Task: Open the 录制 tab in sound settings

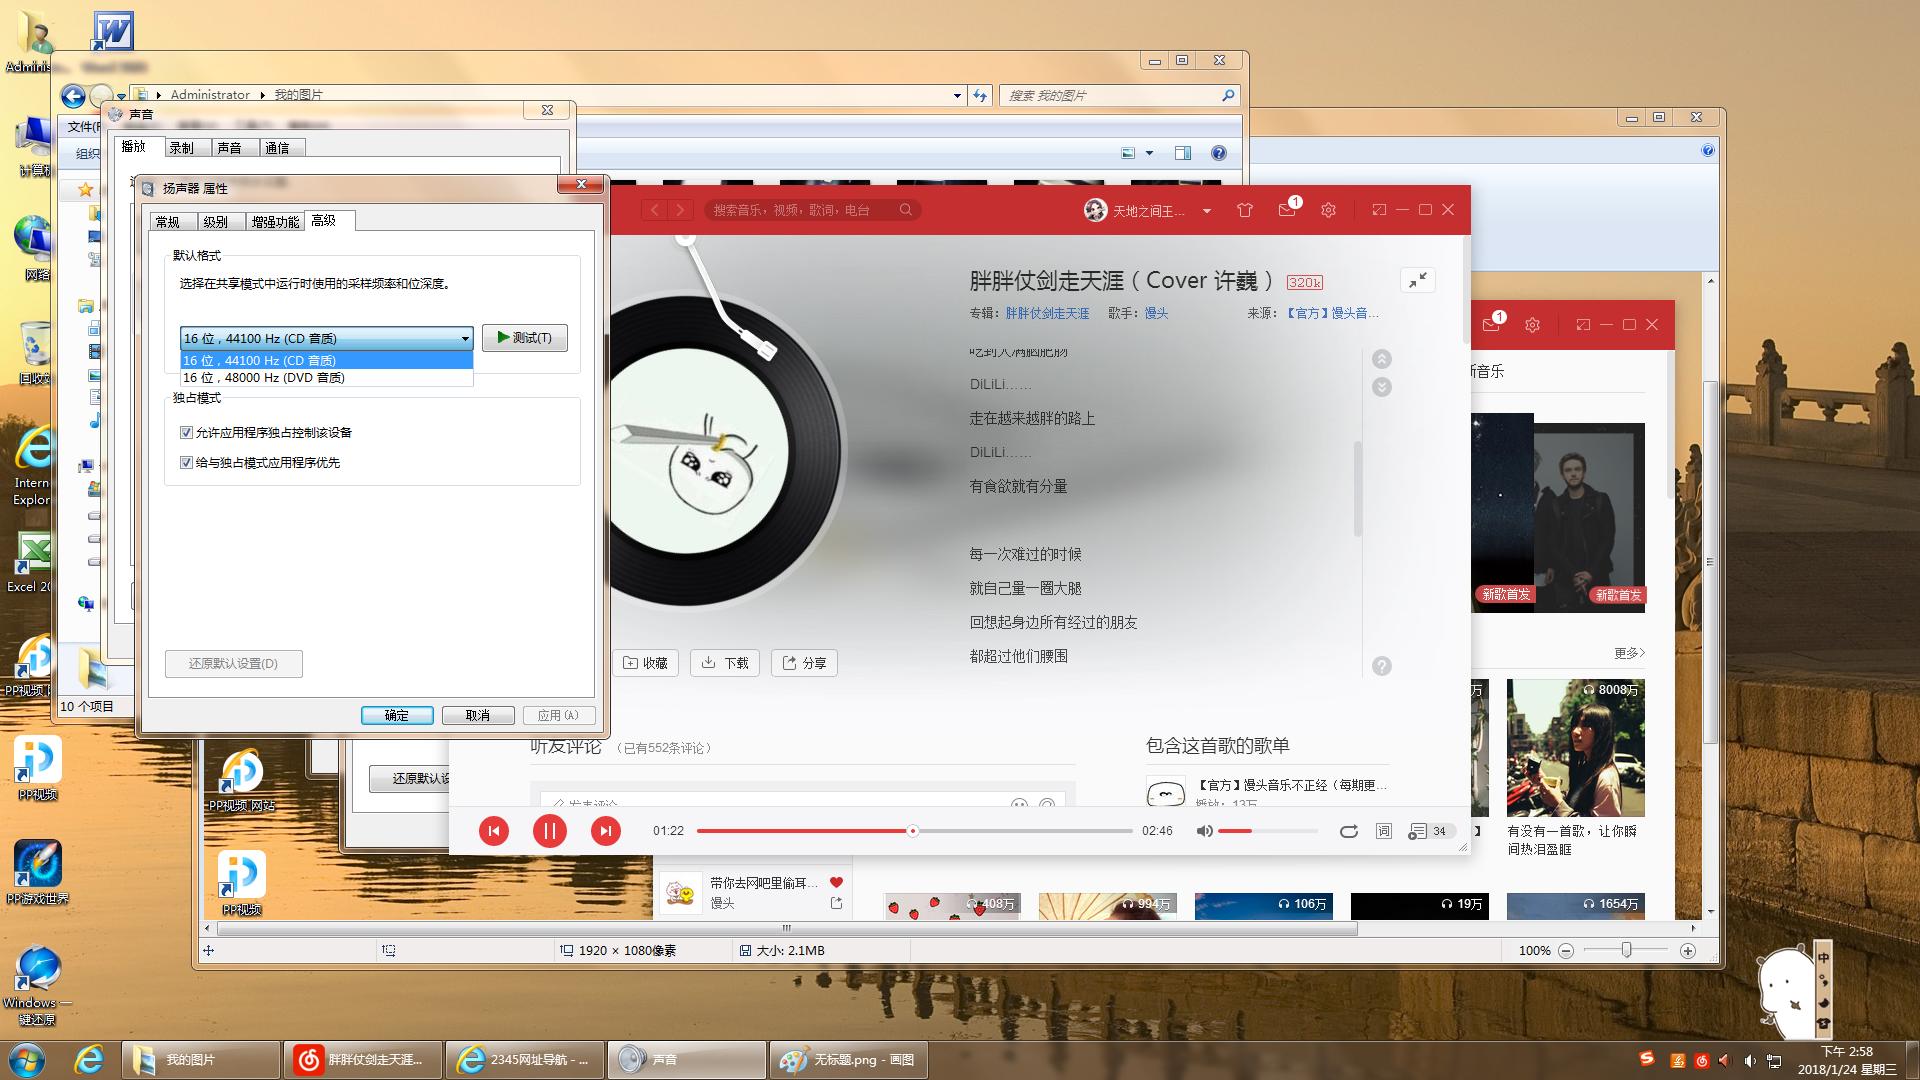Action: (186, 147)
